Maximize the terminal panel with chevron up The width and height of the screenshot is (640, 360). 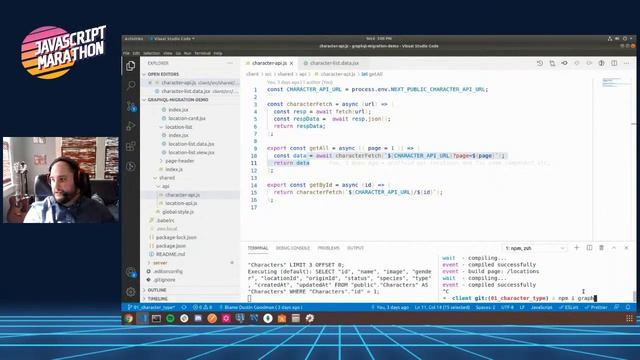614,248
